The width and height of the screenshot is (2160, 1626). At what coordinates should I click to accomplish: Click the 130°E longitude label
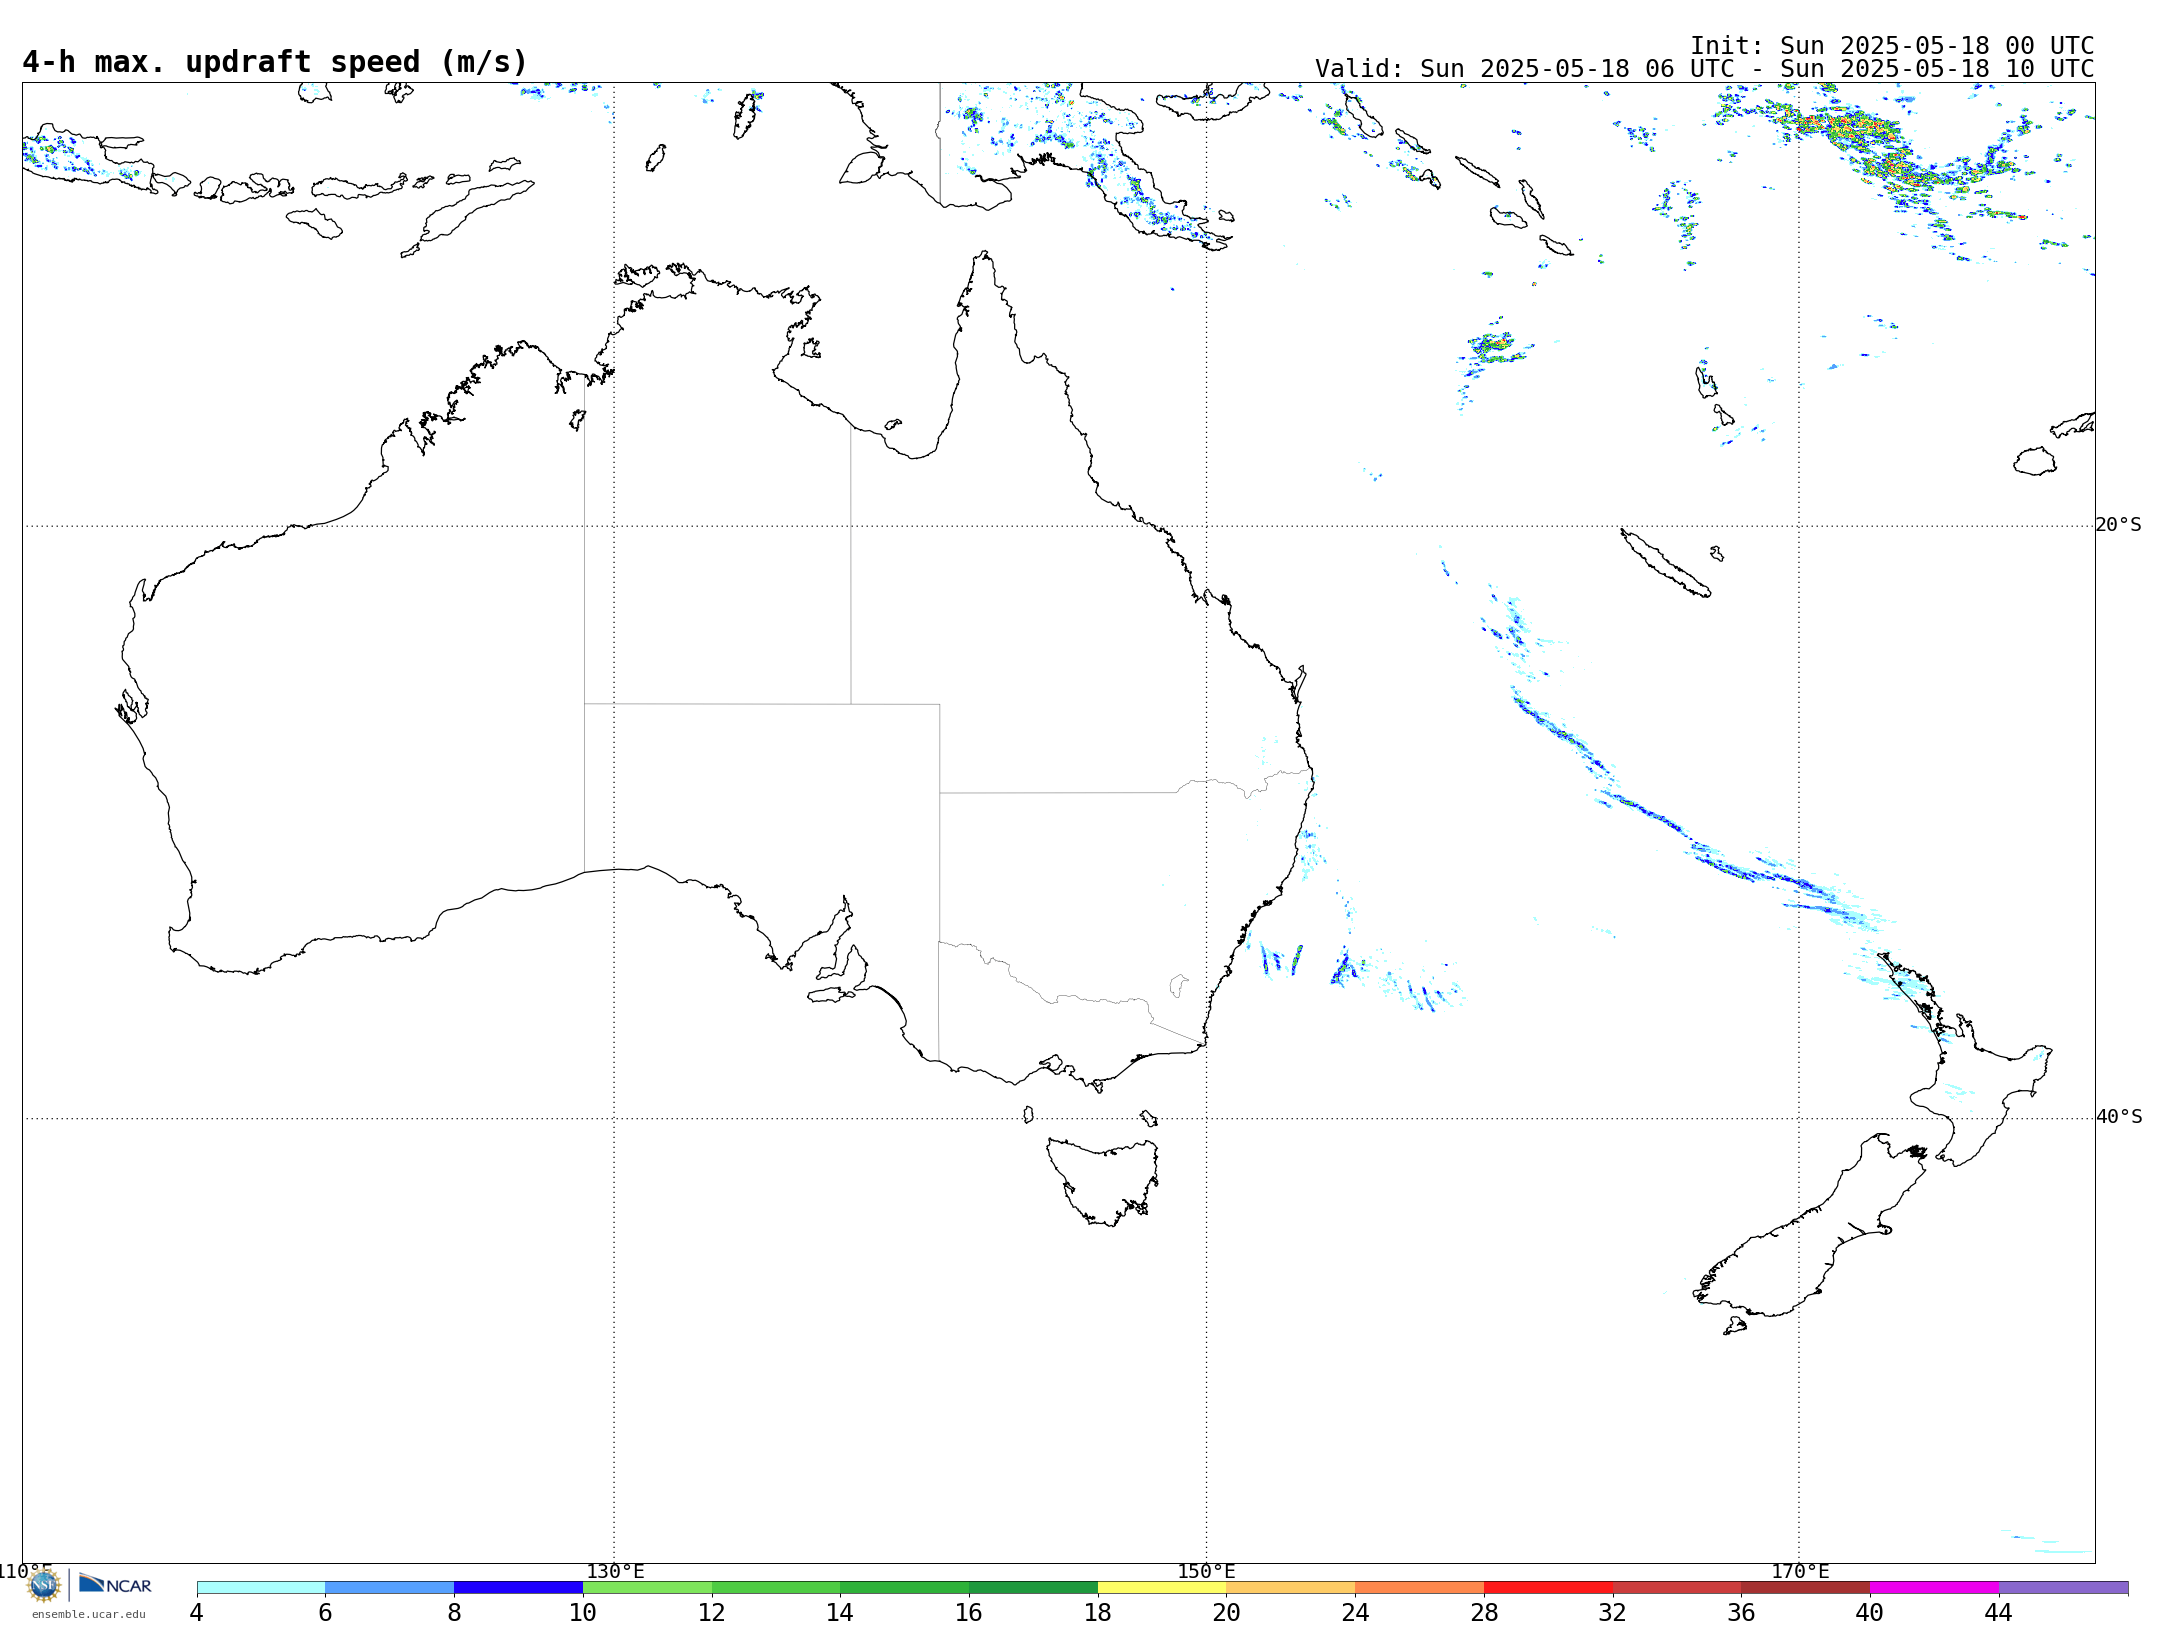click(x=615, y=1571)
